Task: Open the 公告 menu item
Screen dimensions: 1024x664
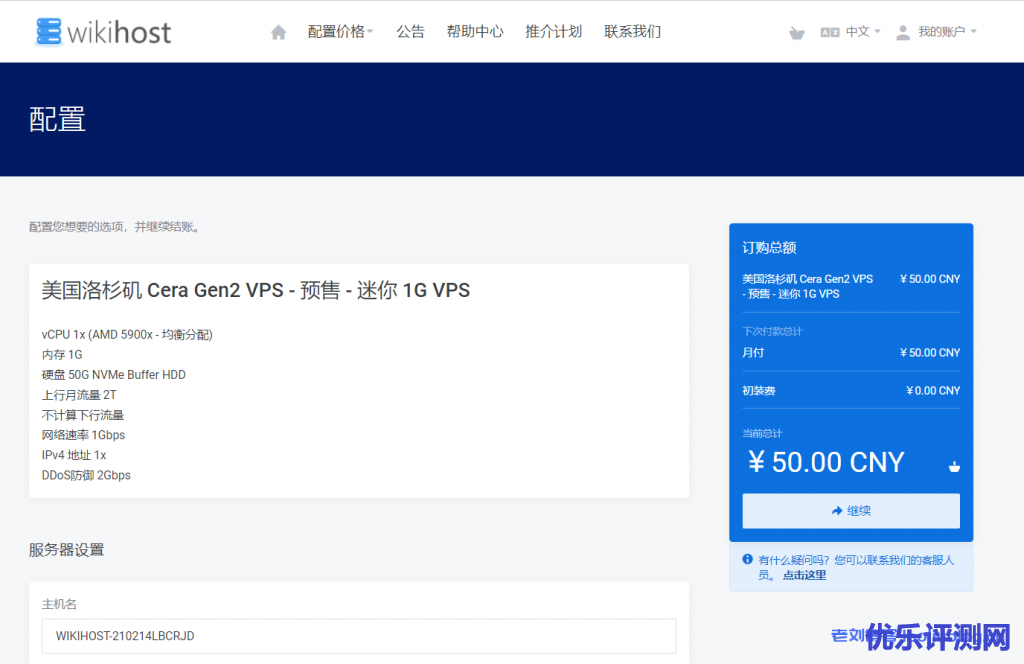Action: coord(410,31)
